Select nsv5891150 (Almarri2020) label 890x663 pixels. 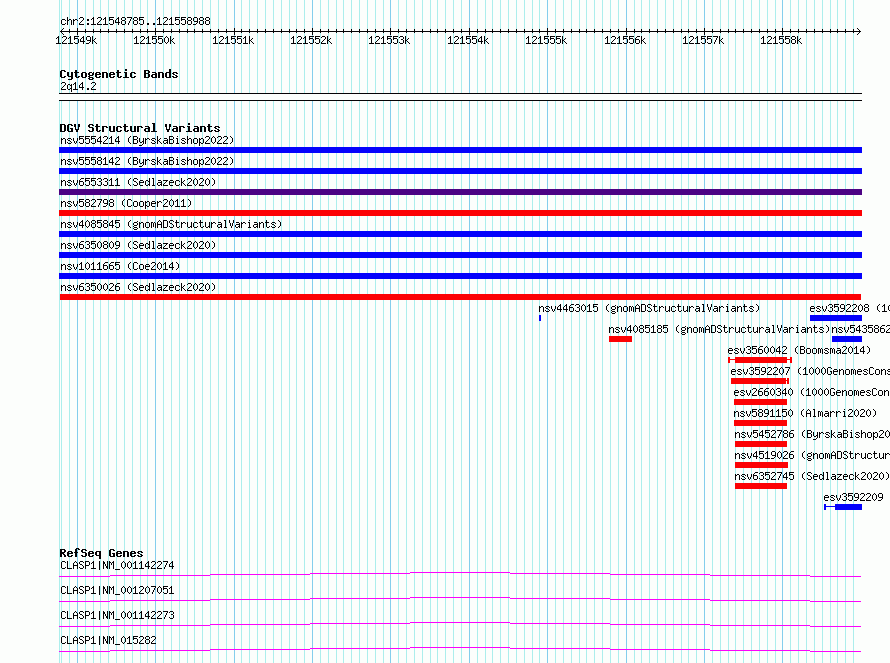[805, 413]
